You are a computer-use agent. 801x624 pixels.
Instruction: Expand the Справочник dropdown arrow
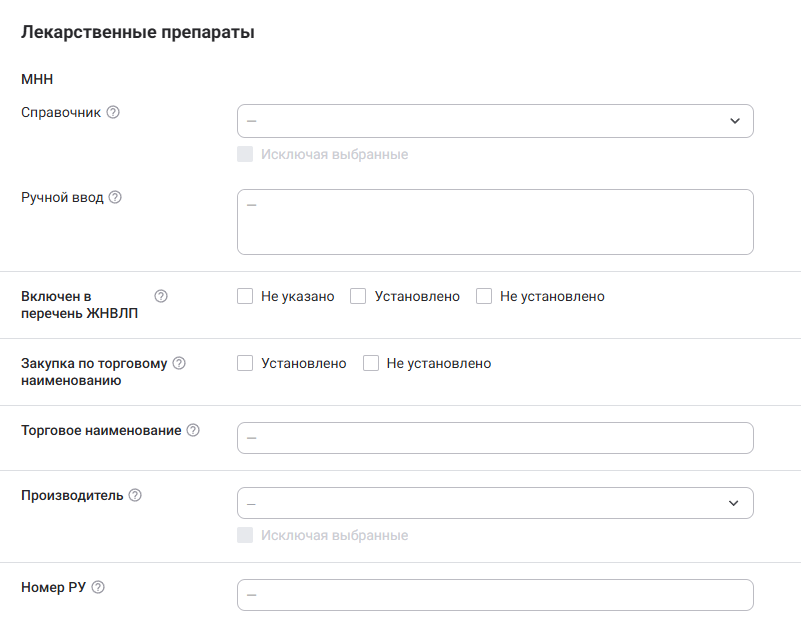click(x=735, y=121)
